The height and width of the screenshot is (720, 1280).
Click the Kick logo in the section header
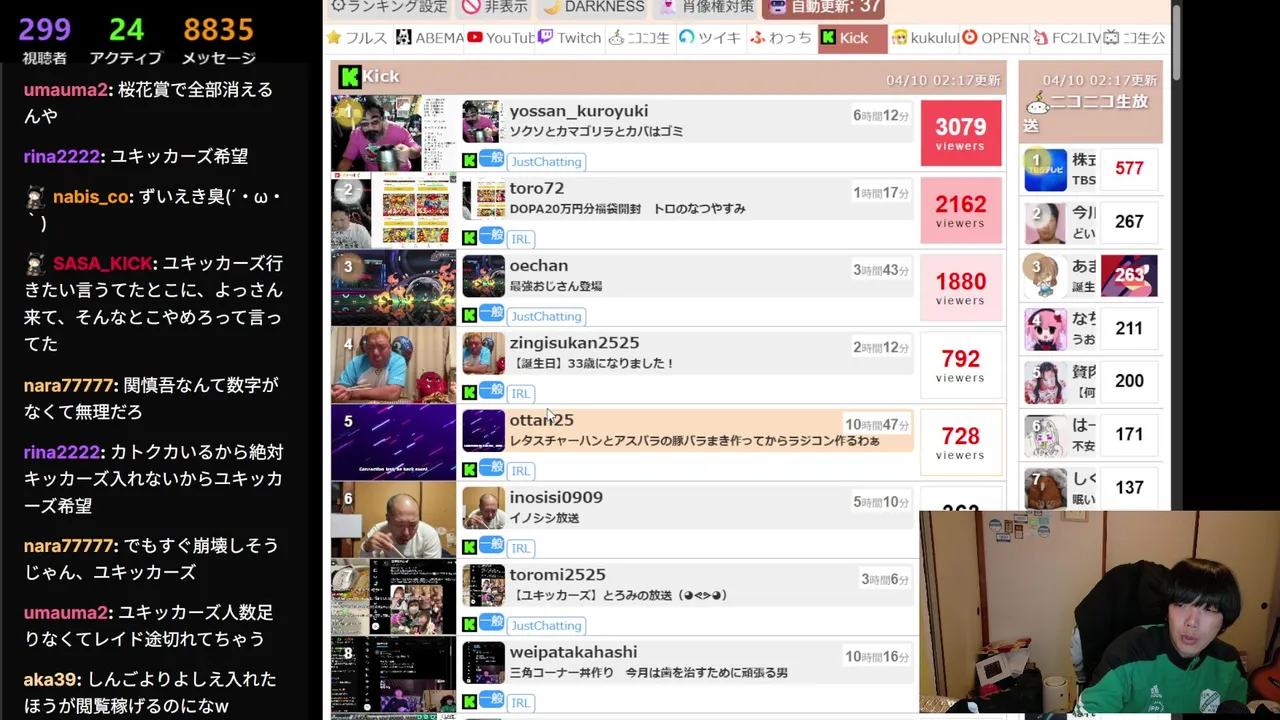[x=349, y=76]
